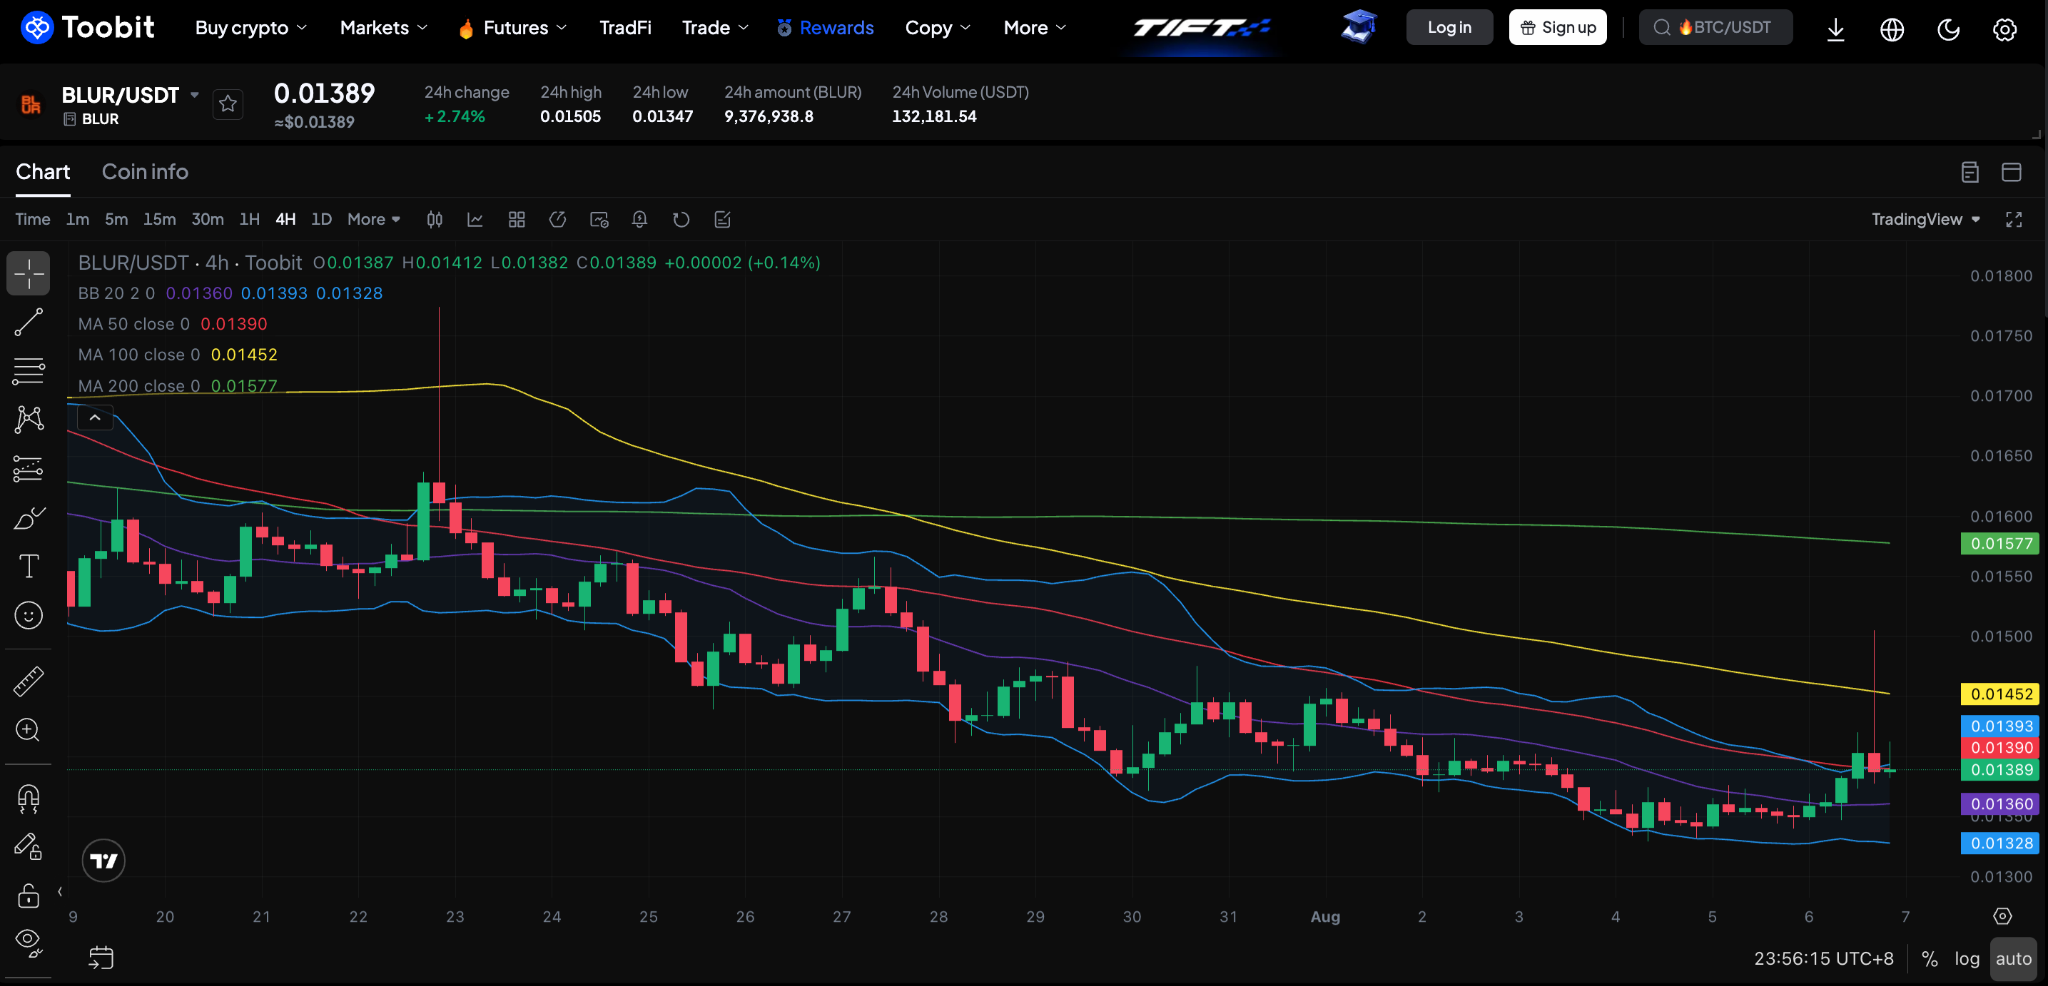Open the More timeframes dropdown
This screenshot has height=986, width=2048.
click(x=374, y=220)
